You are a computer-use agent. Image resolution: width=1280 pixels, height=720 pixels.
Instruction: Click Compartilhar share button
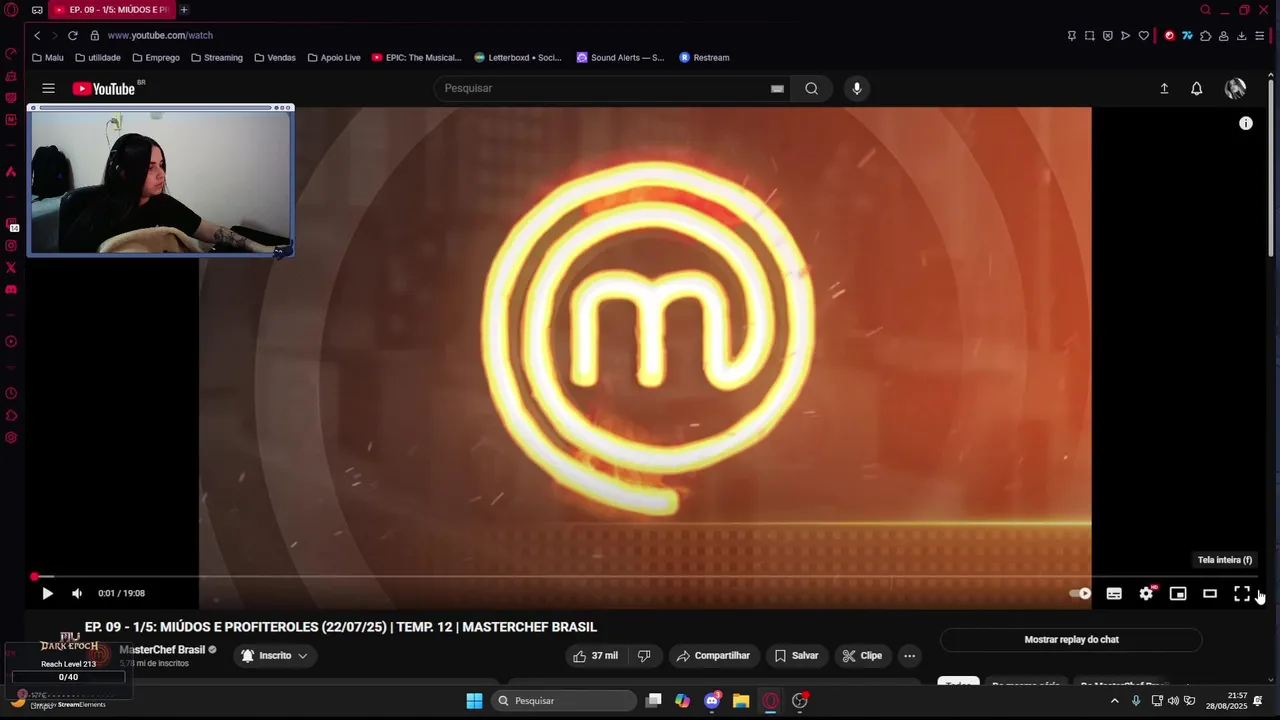(713, 656)
